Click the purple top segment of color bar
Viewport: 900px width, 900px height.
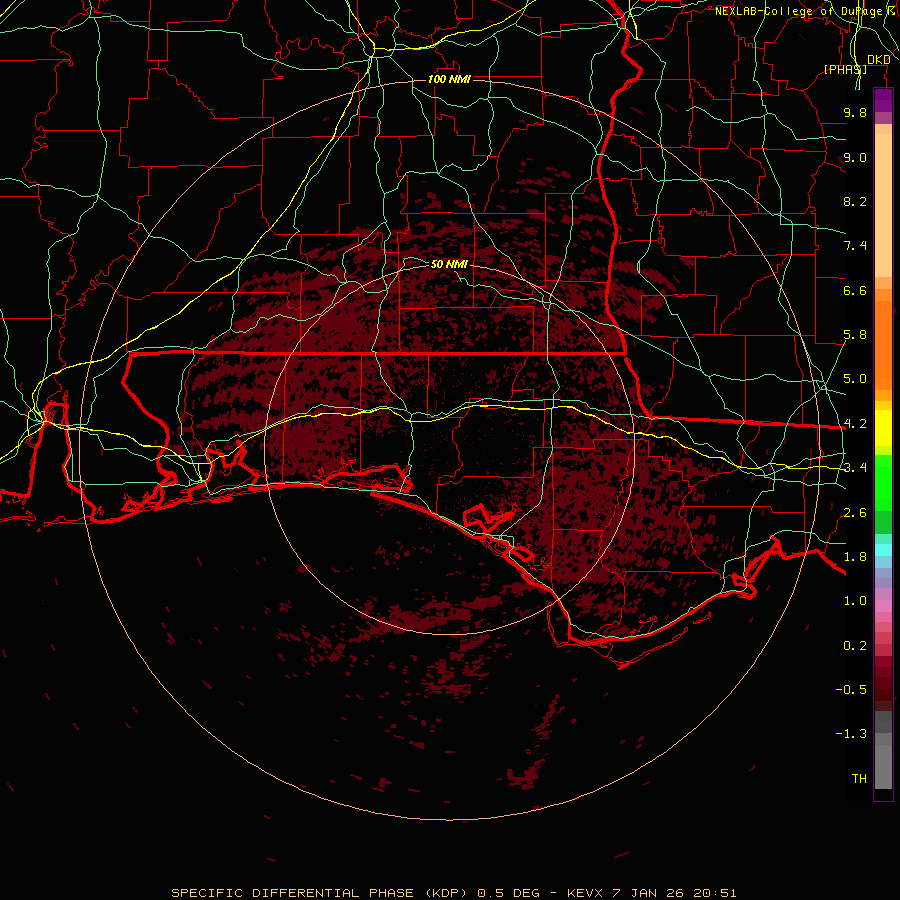(x=883, y=100)
